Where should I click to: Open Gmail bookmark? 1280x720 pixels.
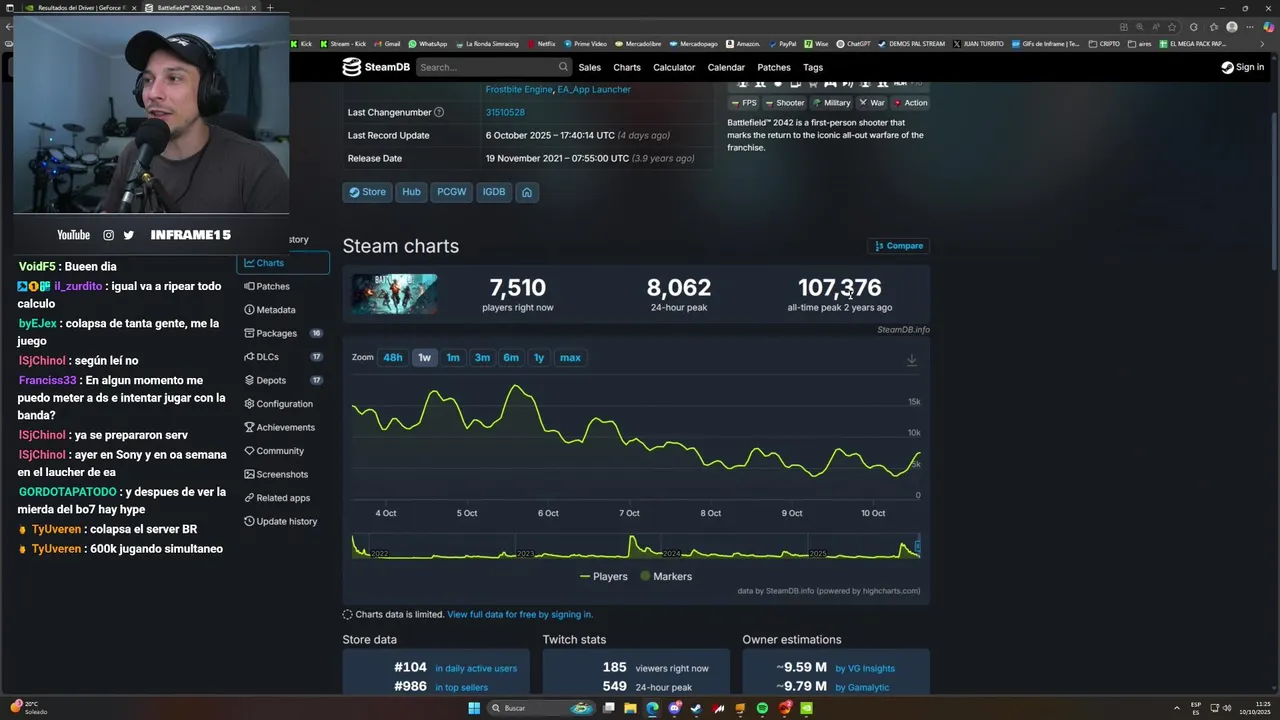point(387,44)
